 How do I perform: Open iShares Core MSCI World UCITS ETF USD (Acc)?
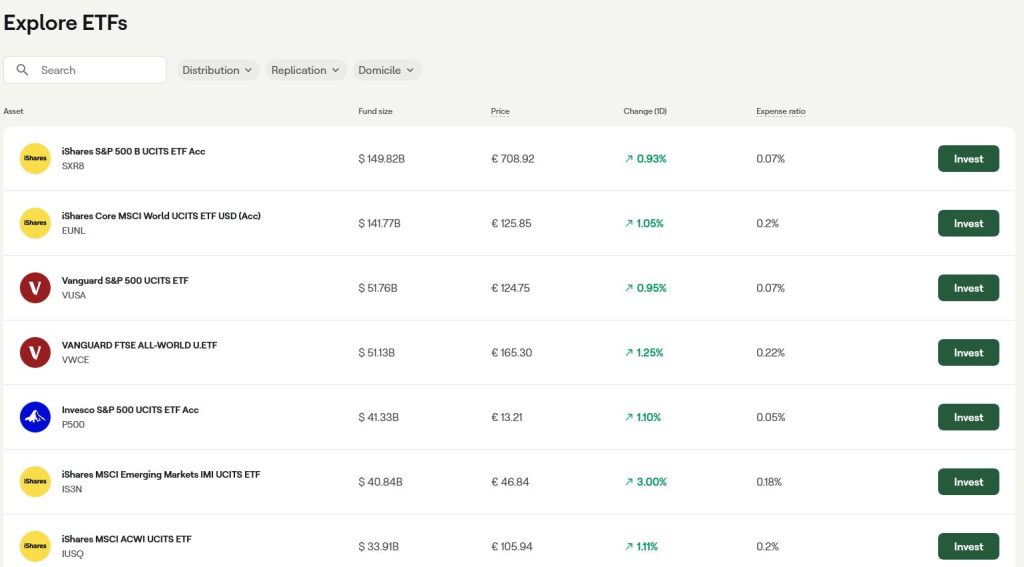pos(161,216)
